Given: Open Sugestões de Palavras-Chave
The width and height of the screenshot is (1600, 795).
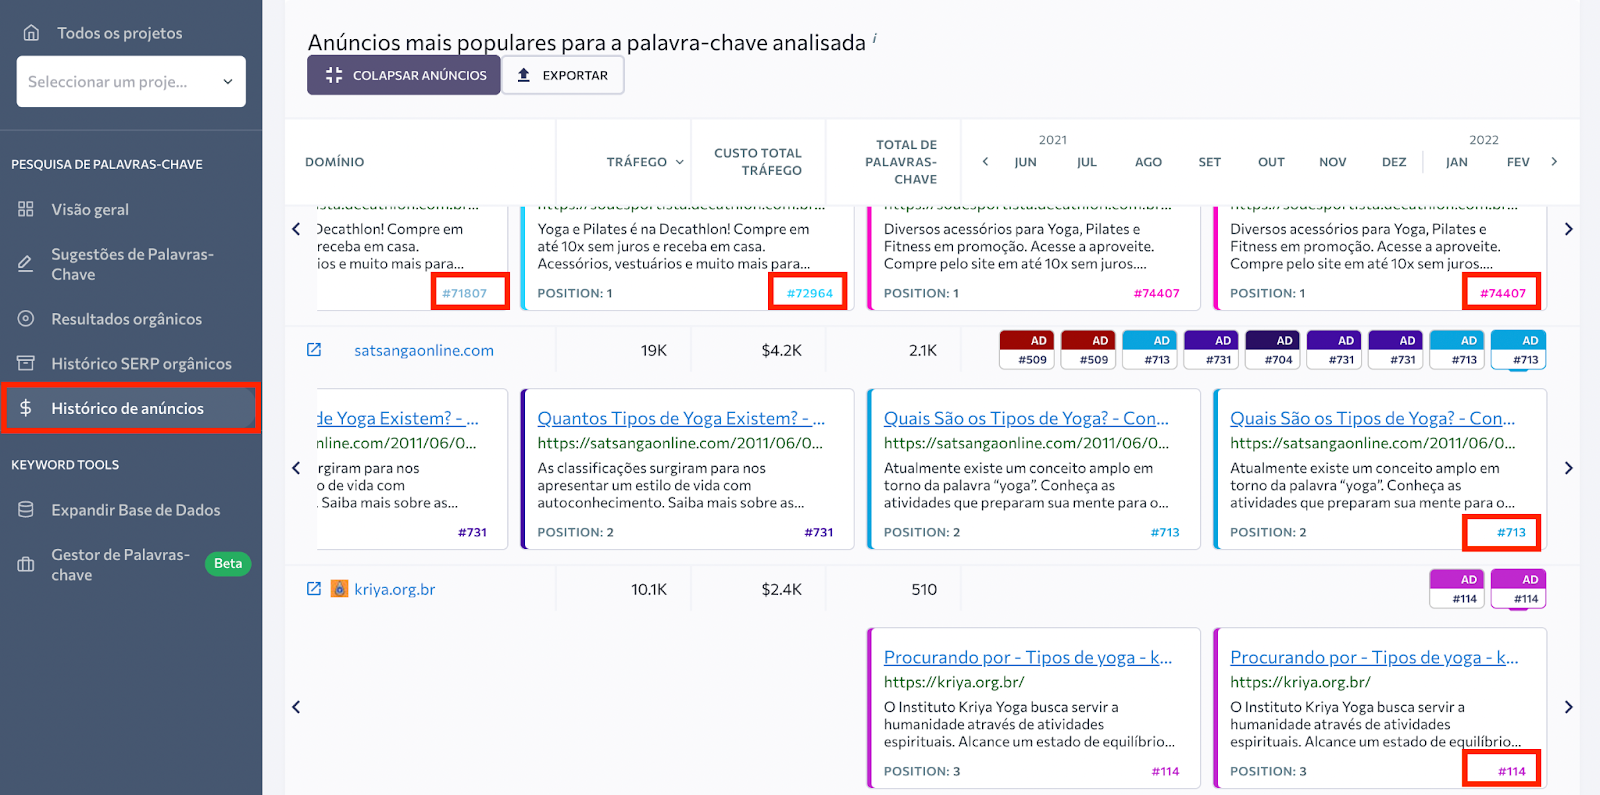Looking at the screenshot, I should [132, 264].
